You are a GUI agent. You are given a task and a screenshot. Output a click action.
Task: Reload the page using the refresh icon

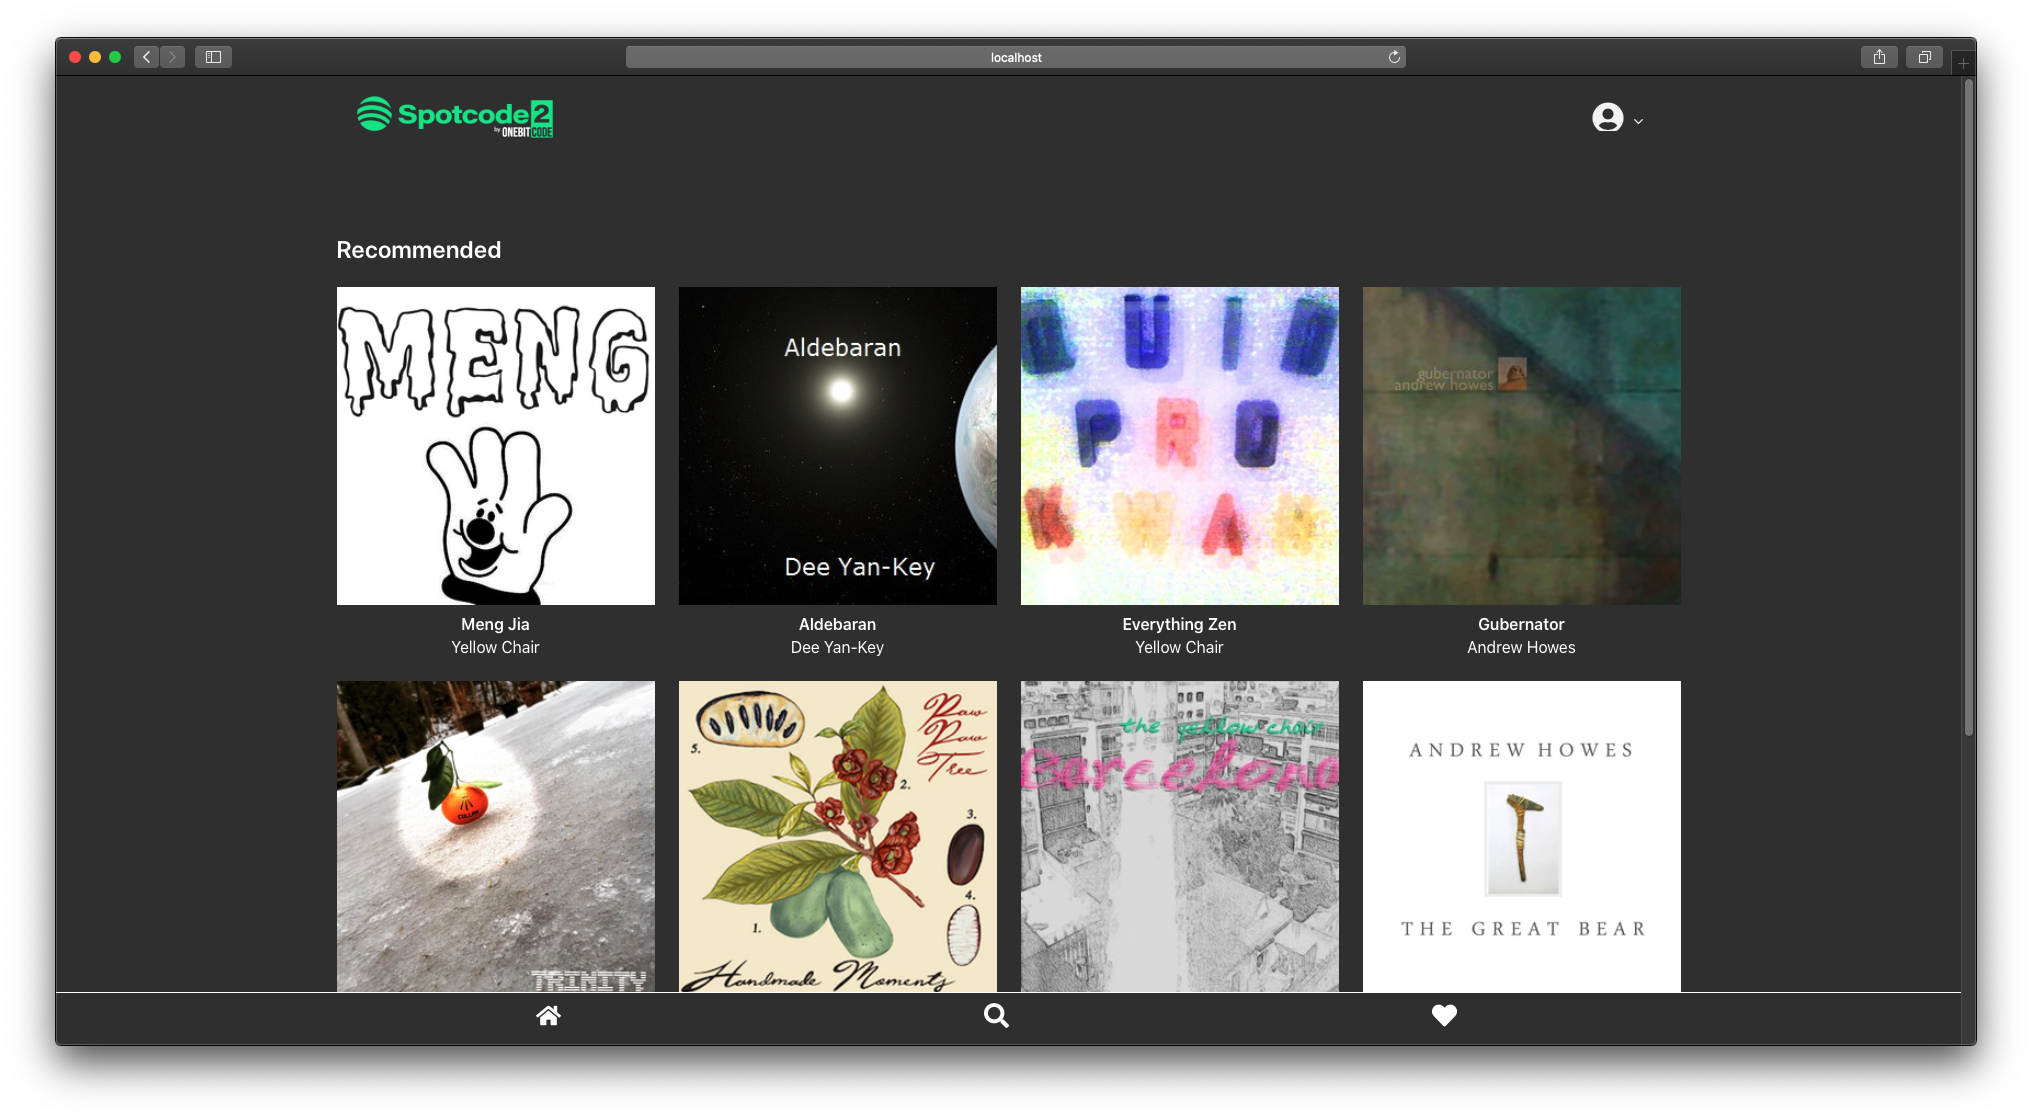pyautogui.click(x=1394, y=57)
